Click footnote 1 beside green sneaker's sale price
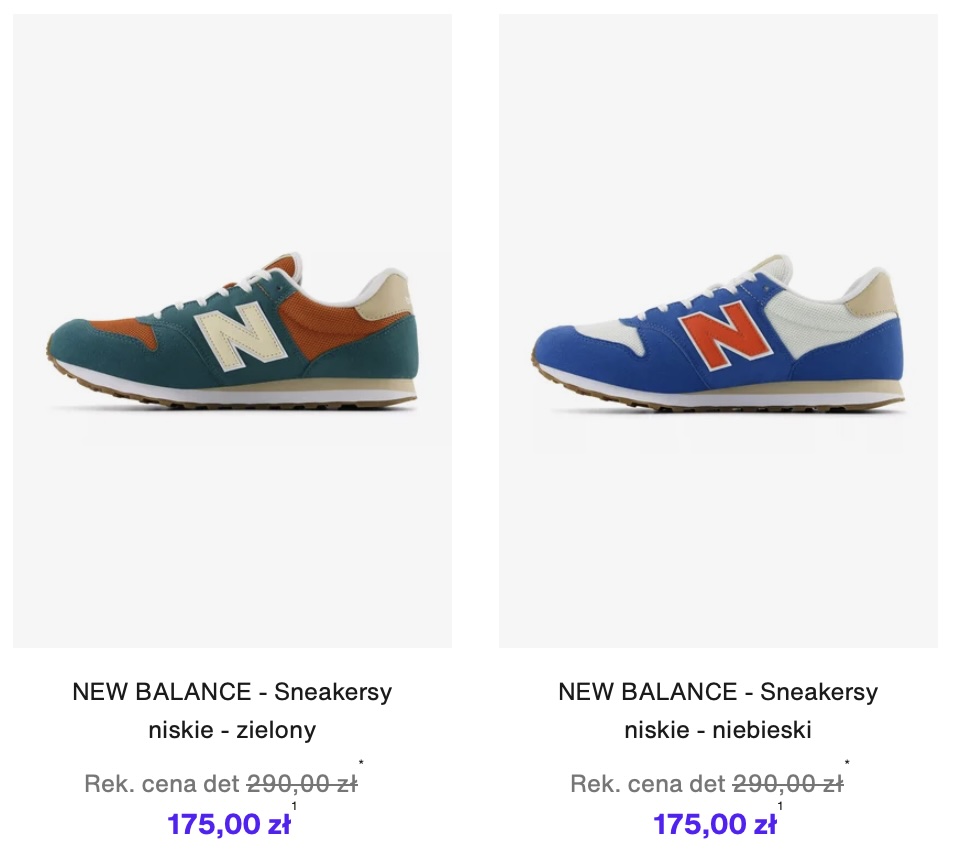Screen dimensions: 956x856 (x=295, y=806)
